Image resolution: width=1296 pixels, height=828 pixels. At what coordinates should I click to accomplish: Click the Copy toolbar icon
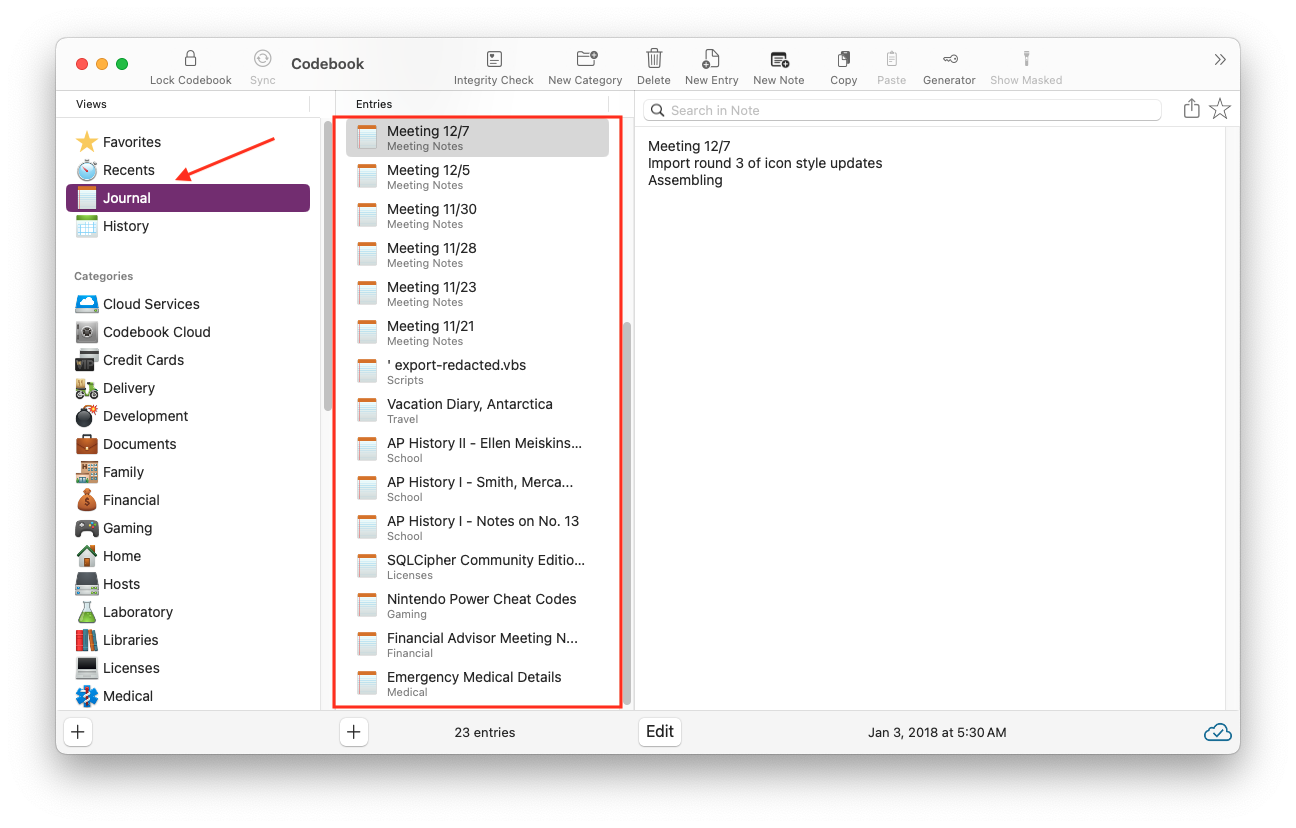[844, 59]
